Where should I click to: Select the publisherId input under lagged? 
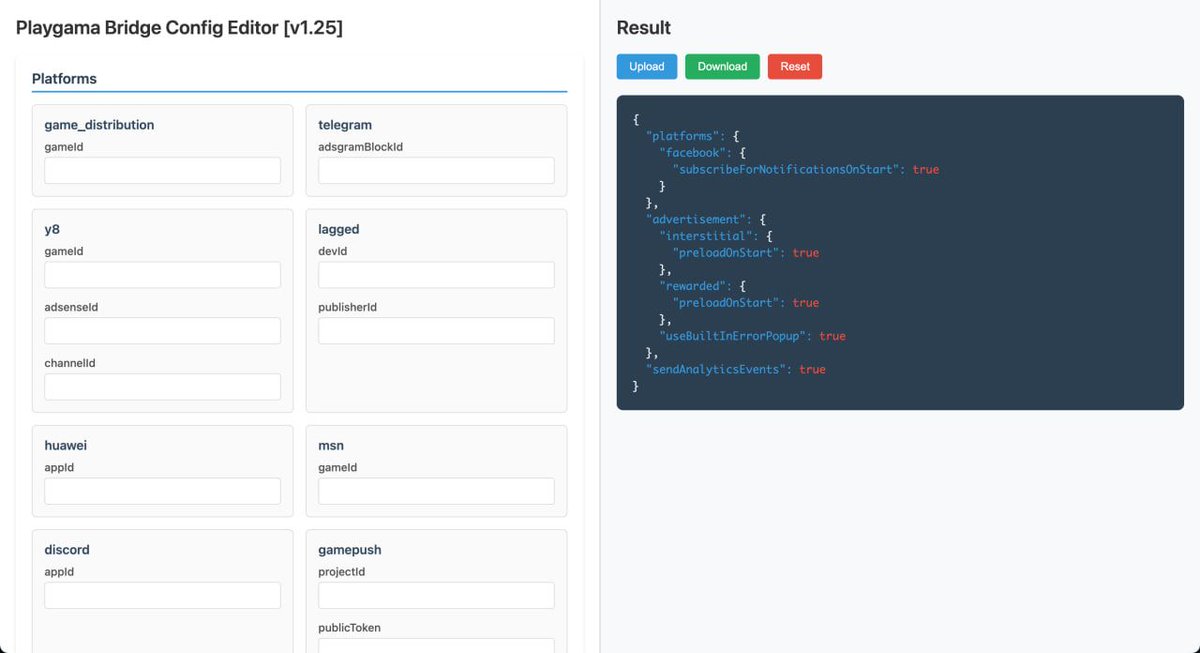(x=436, y=330)
